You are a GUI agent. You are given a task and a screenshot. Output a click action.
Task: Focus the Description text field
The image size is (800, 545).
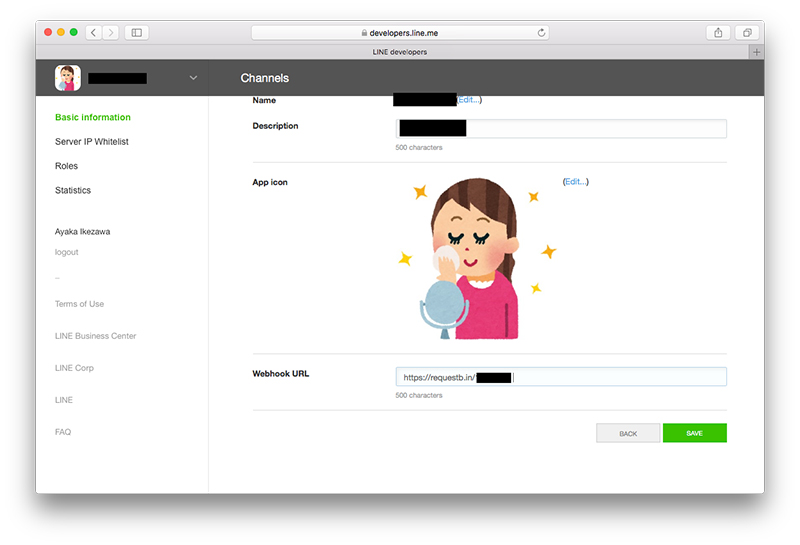click(x=561, y=129)
